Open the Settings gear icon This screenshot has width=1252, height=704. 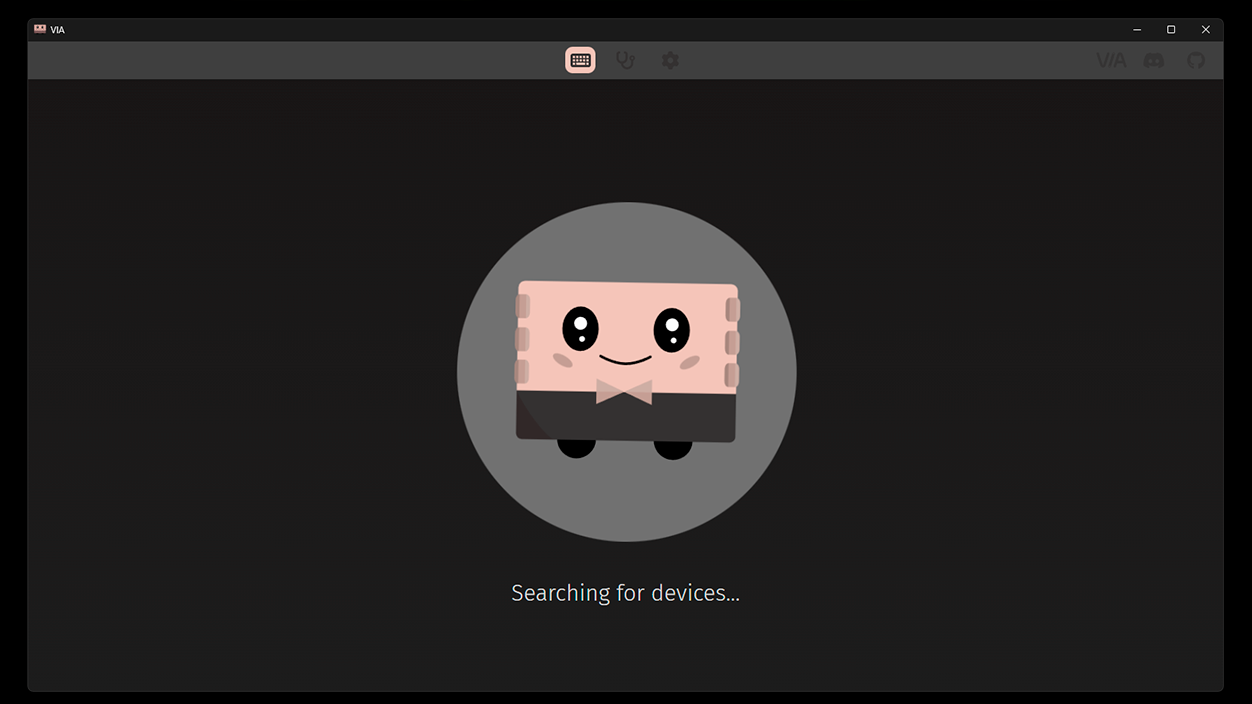[670, 60]
